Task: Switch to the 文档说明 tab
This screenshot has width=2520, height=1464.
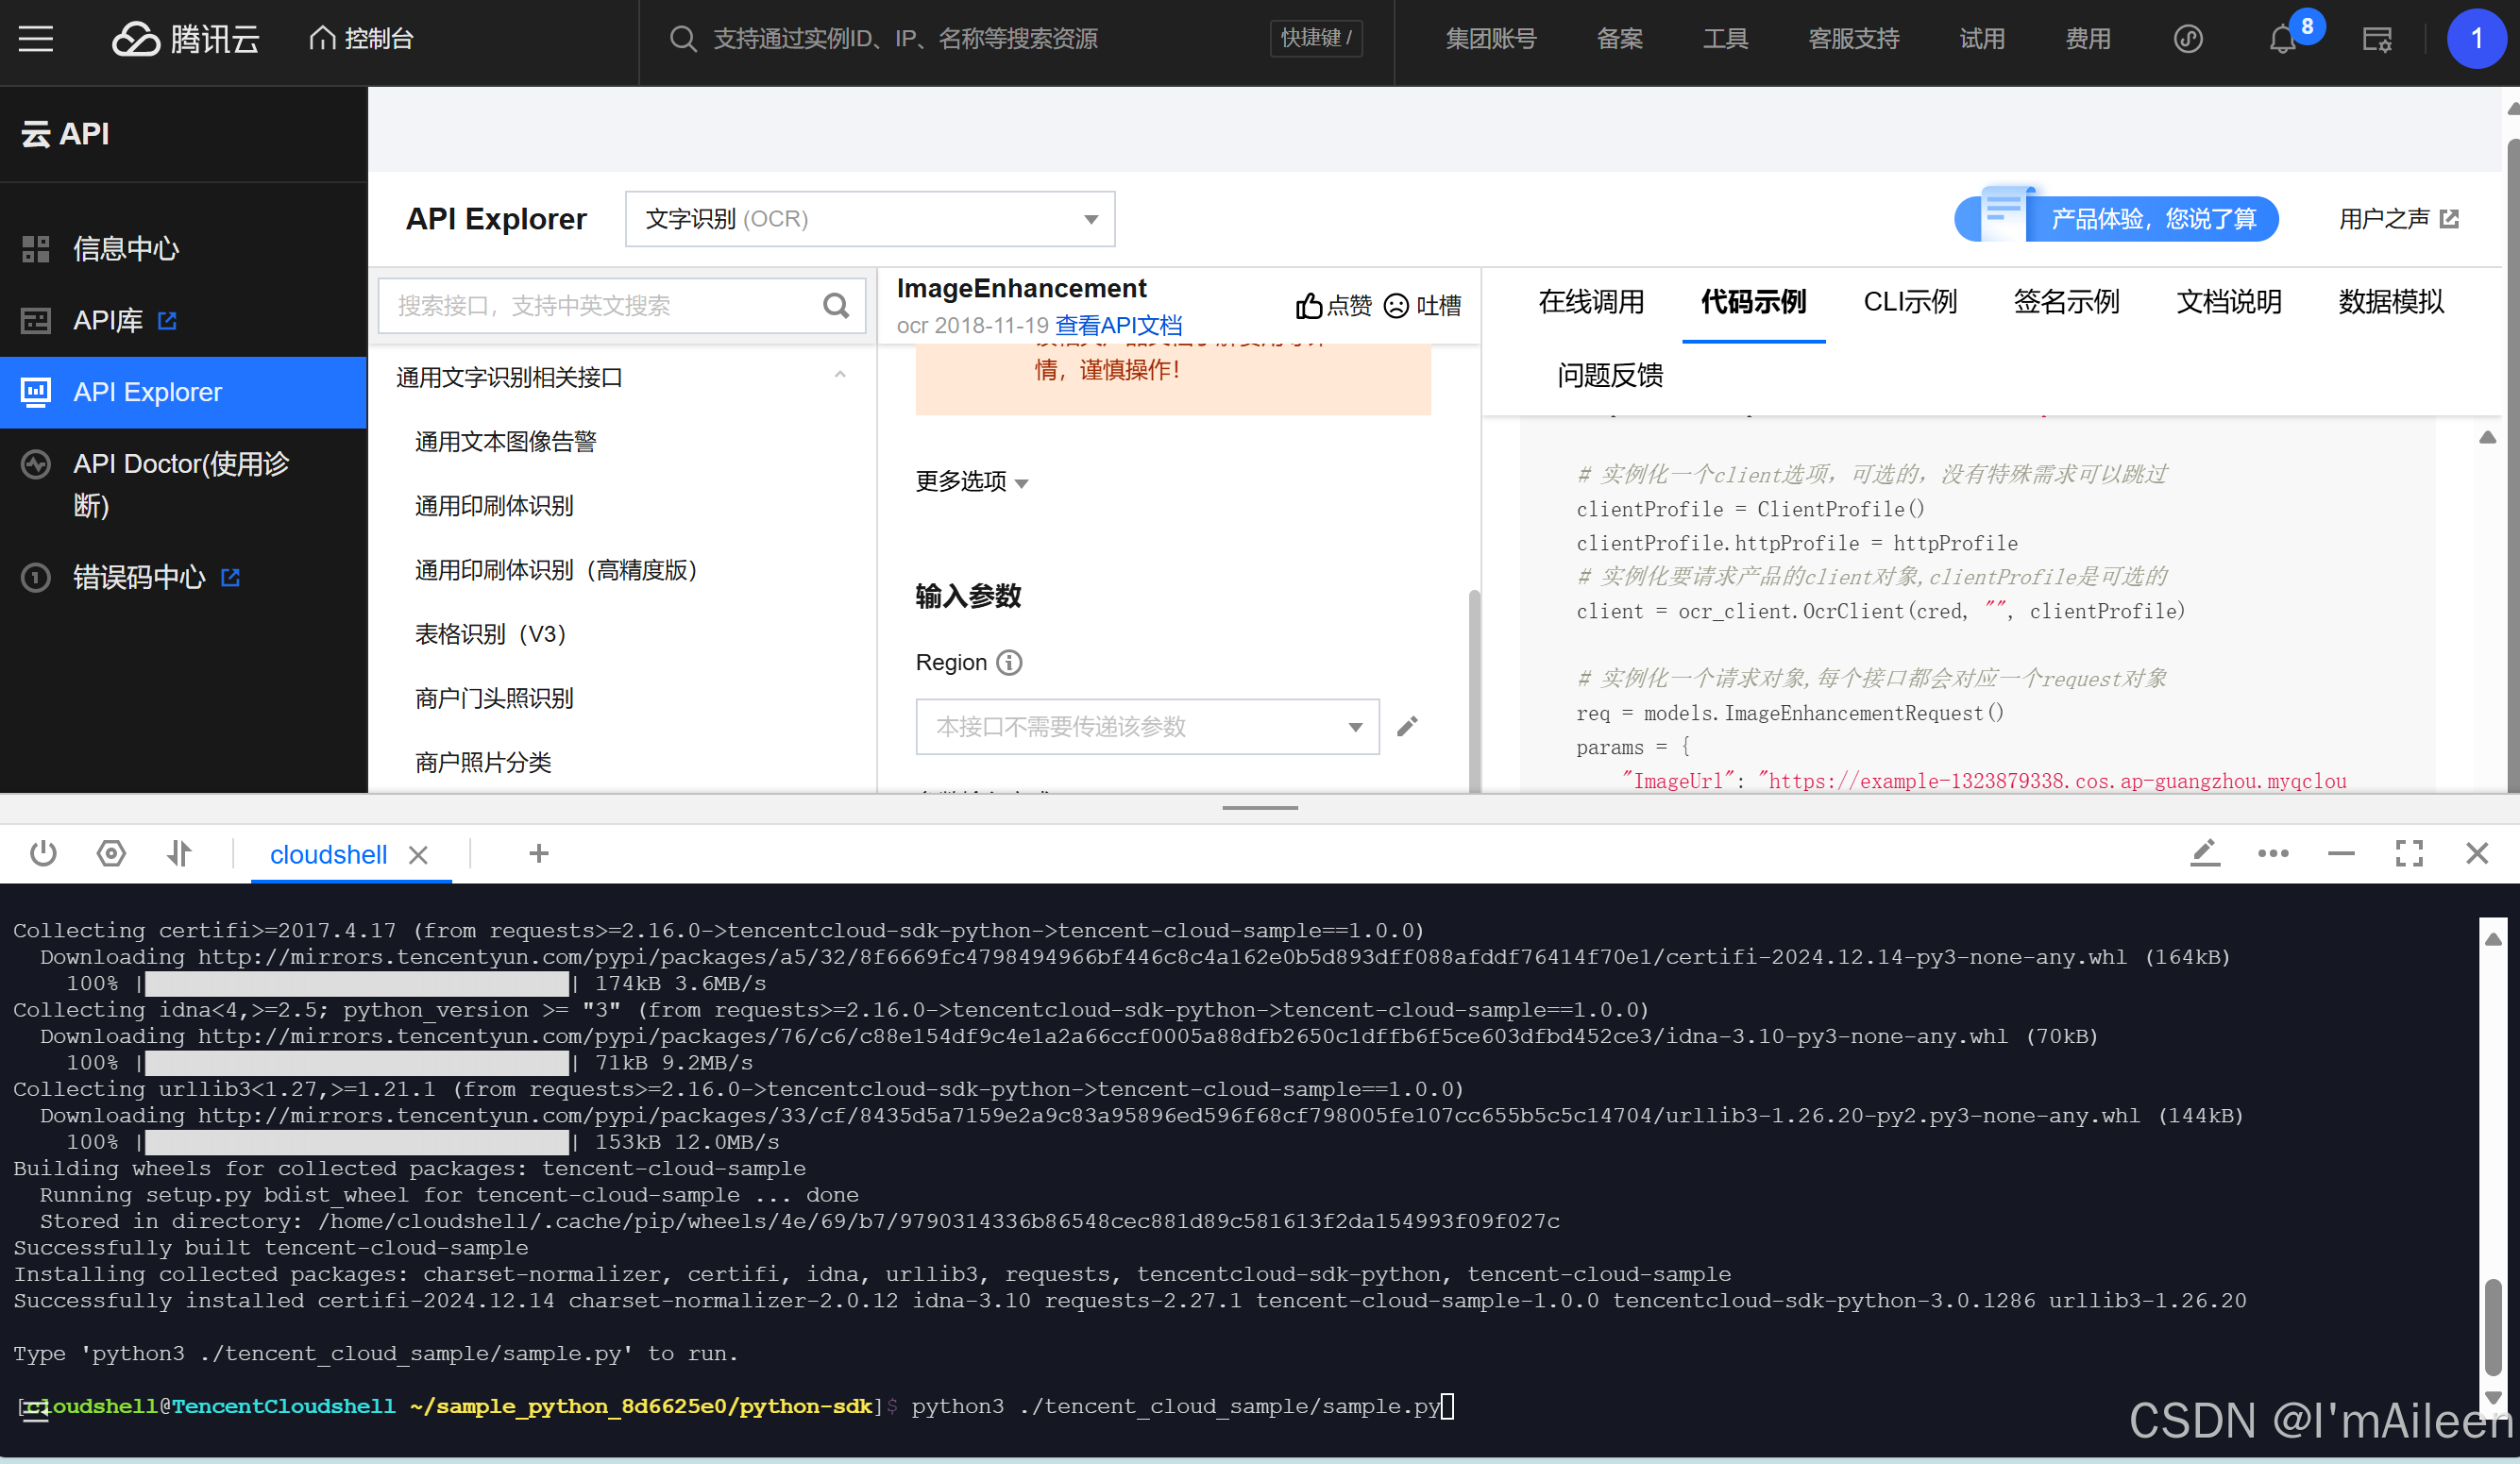Action: pyautogui.click(x=2229, y=301)
